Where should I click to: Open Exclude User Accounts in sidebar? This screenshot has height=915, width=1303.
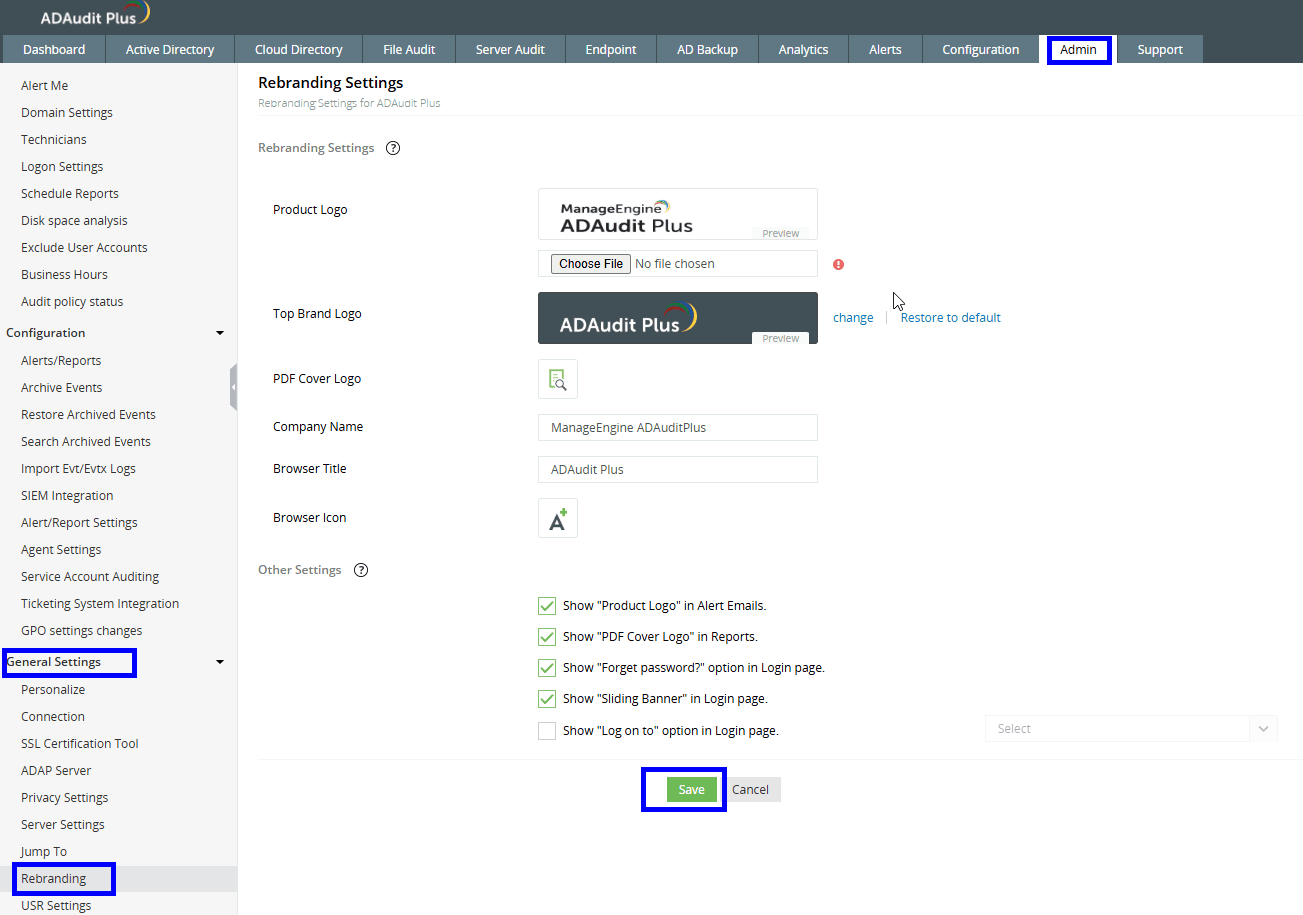[84, 248]
